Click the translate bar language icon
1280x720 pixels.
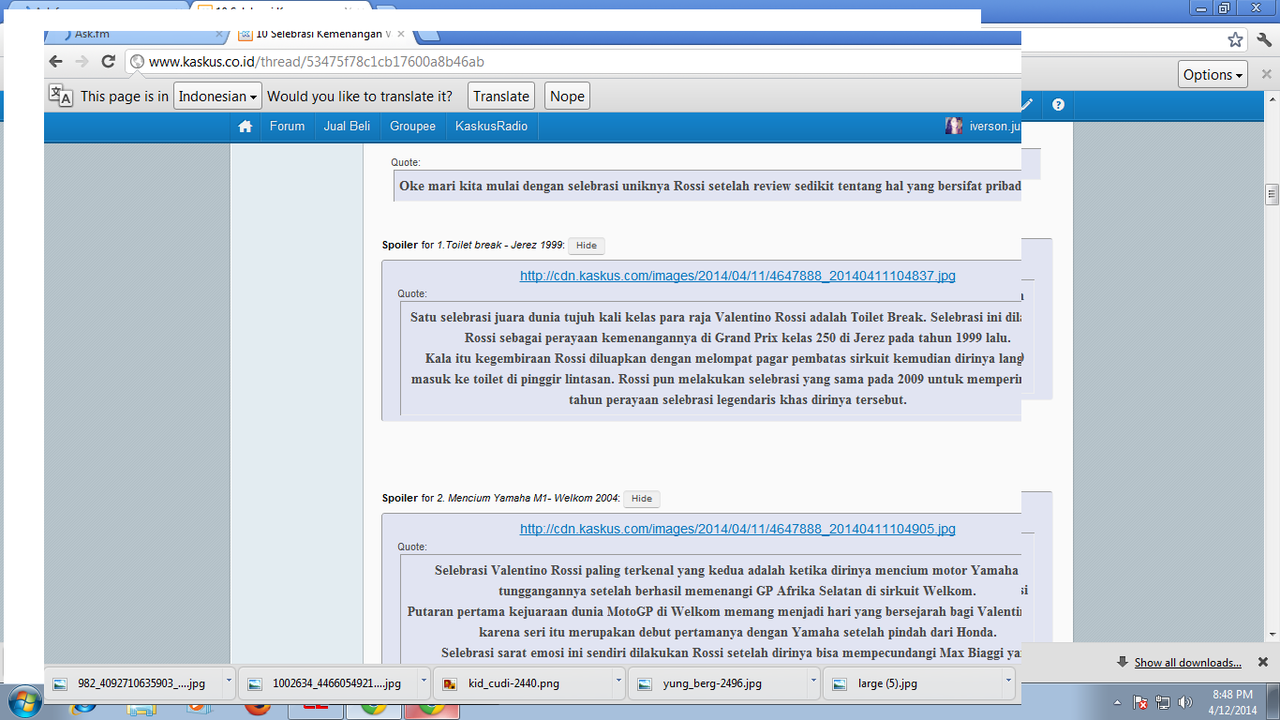(x=61, y=96)
